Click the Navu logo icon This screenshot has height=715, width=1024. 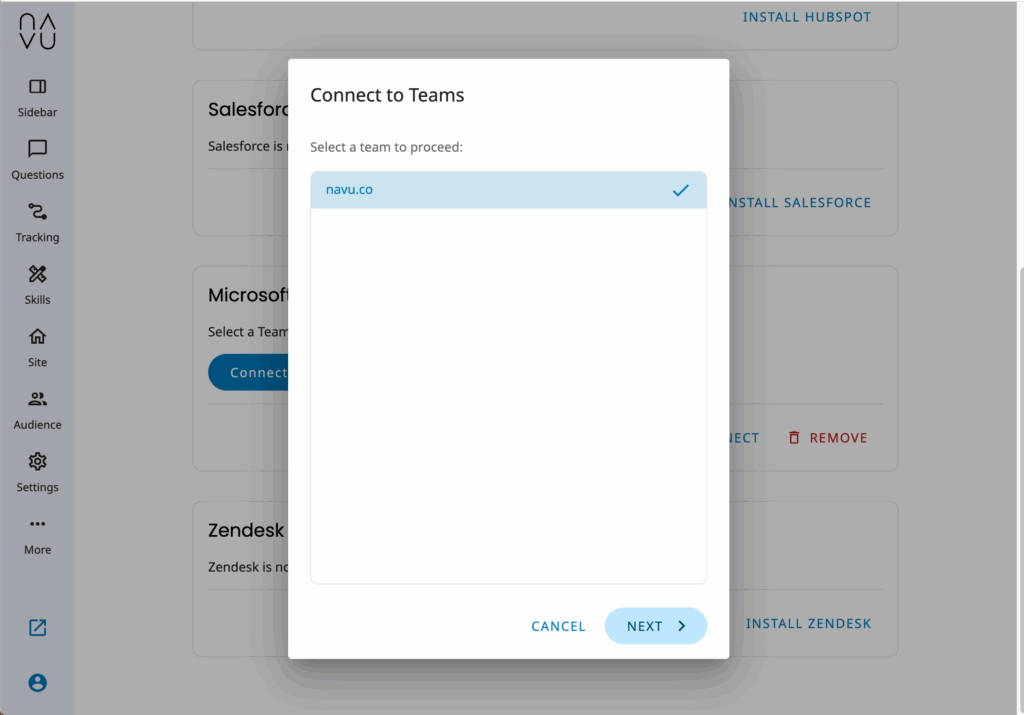coord(37,32)
